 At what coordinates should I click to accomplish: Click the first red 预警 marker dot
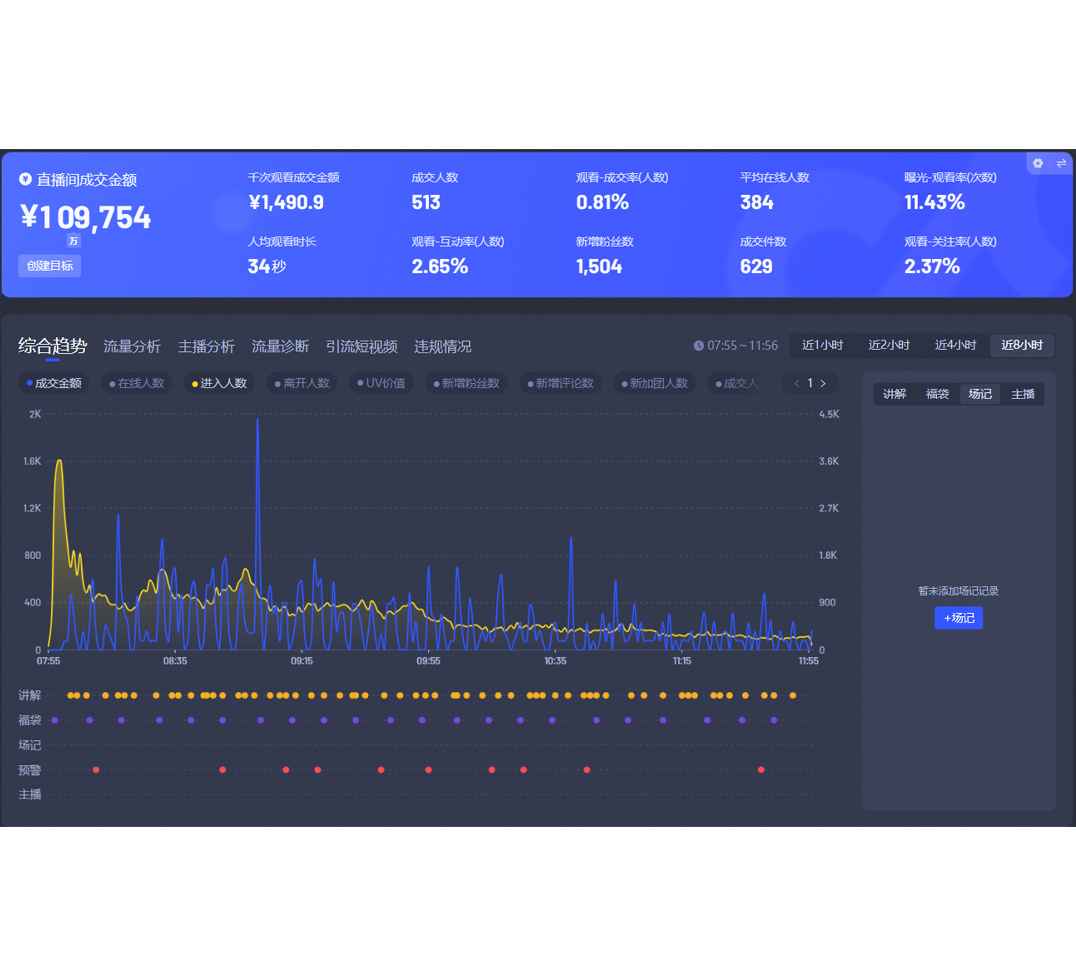(96, 770)
